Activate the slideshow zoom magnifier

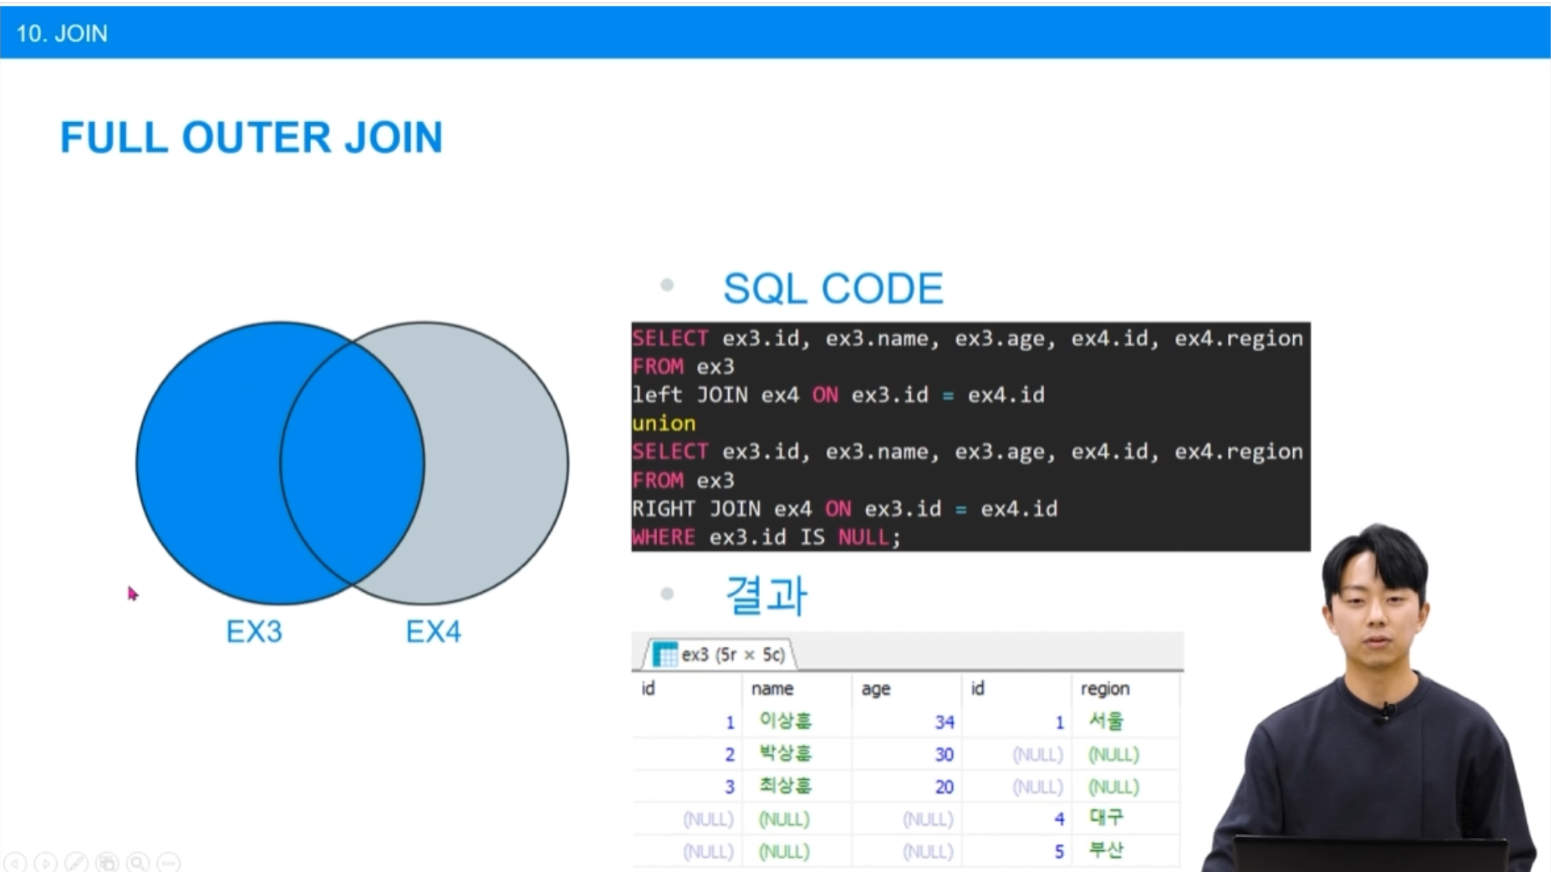tap(139, 862)
